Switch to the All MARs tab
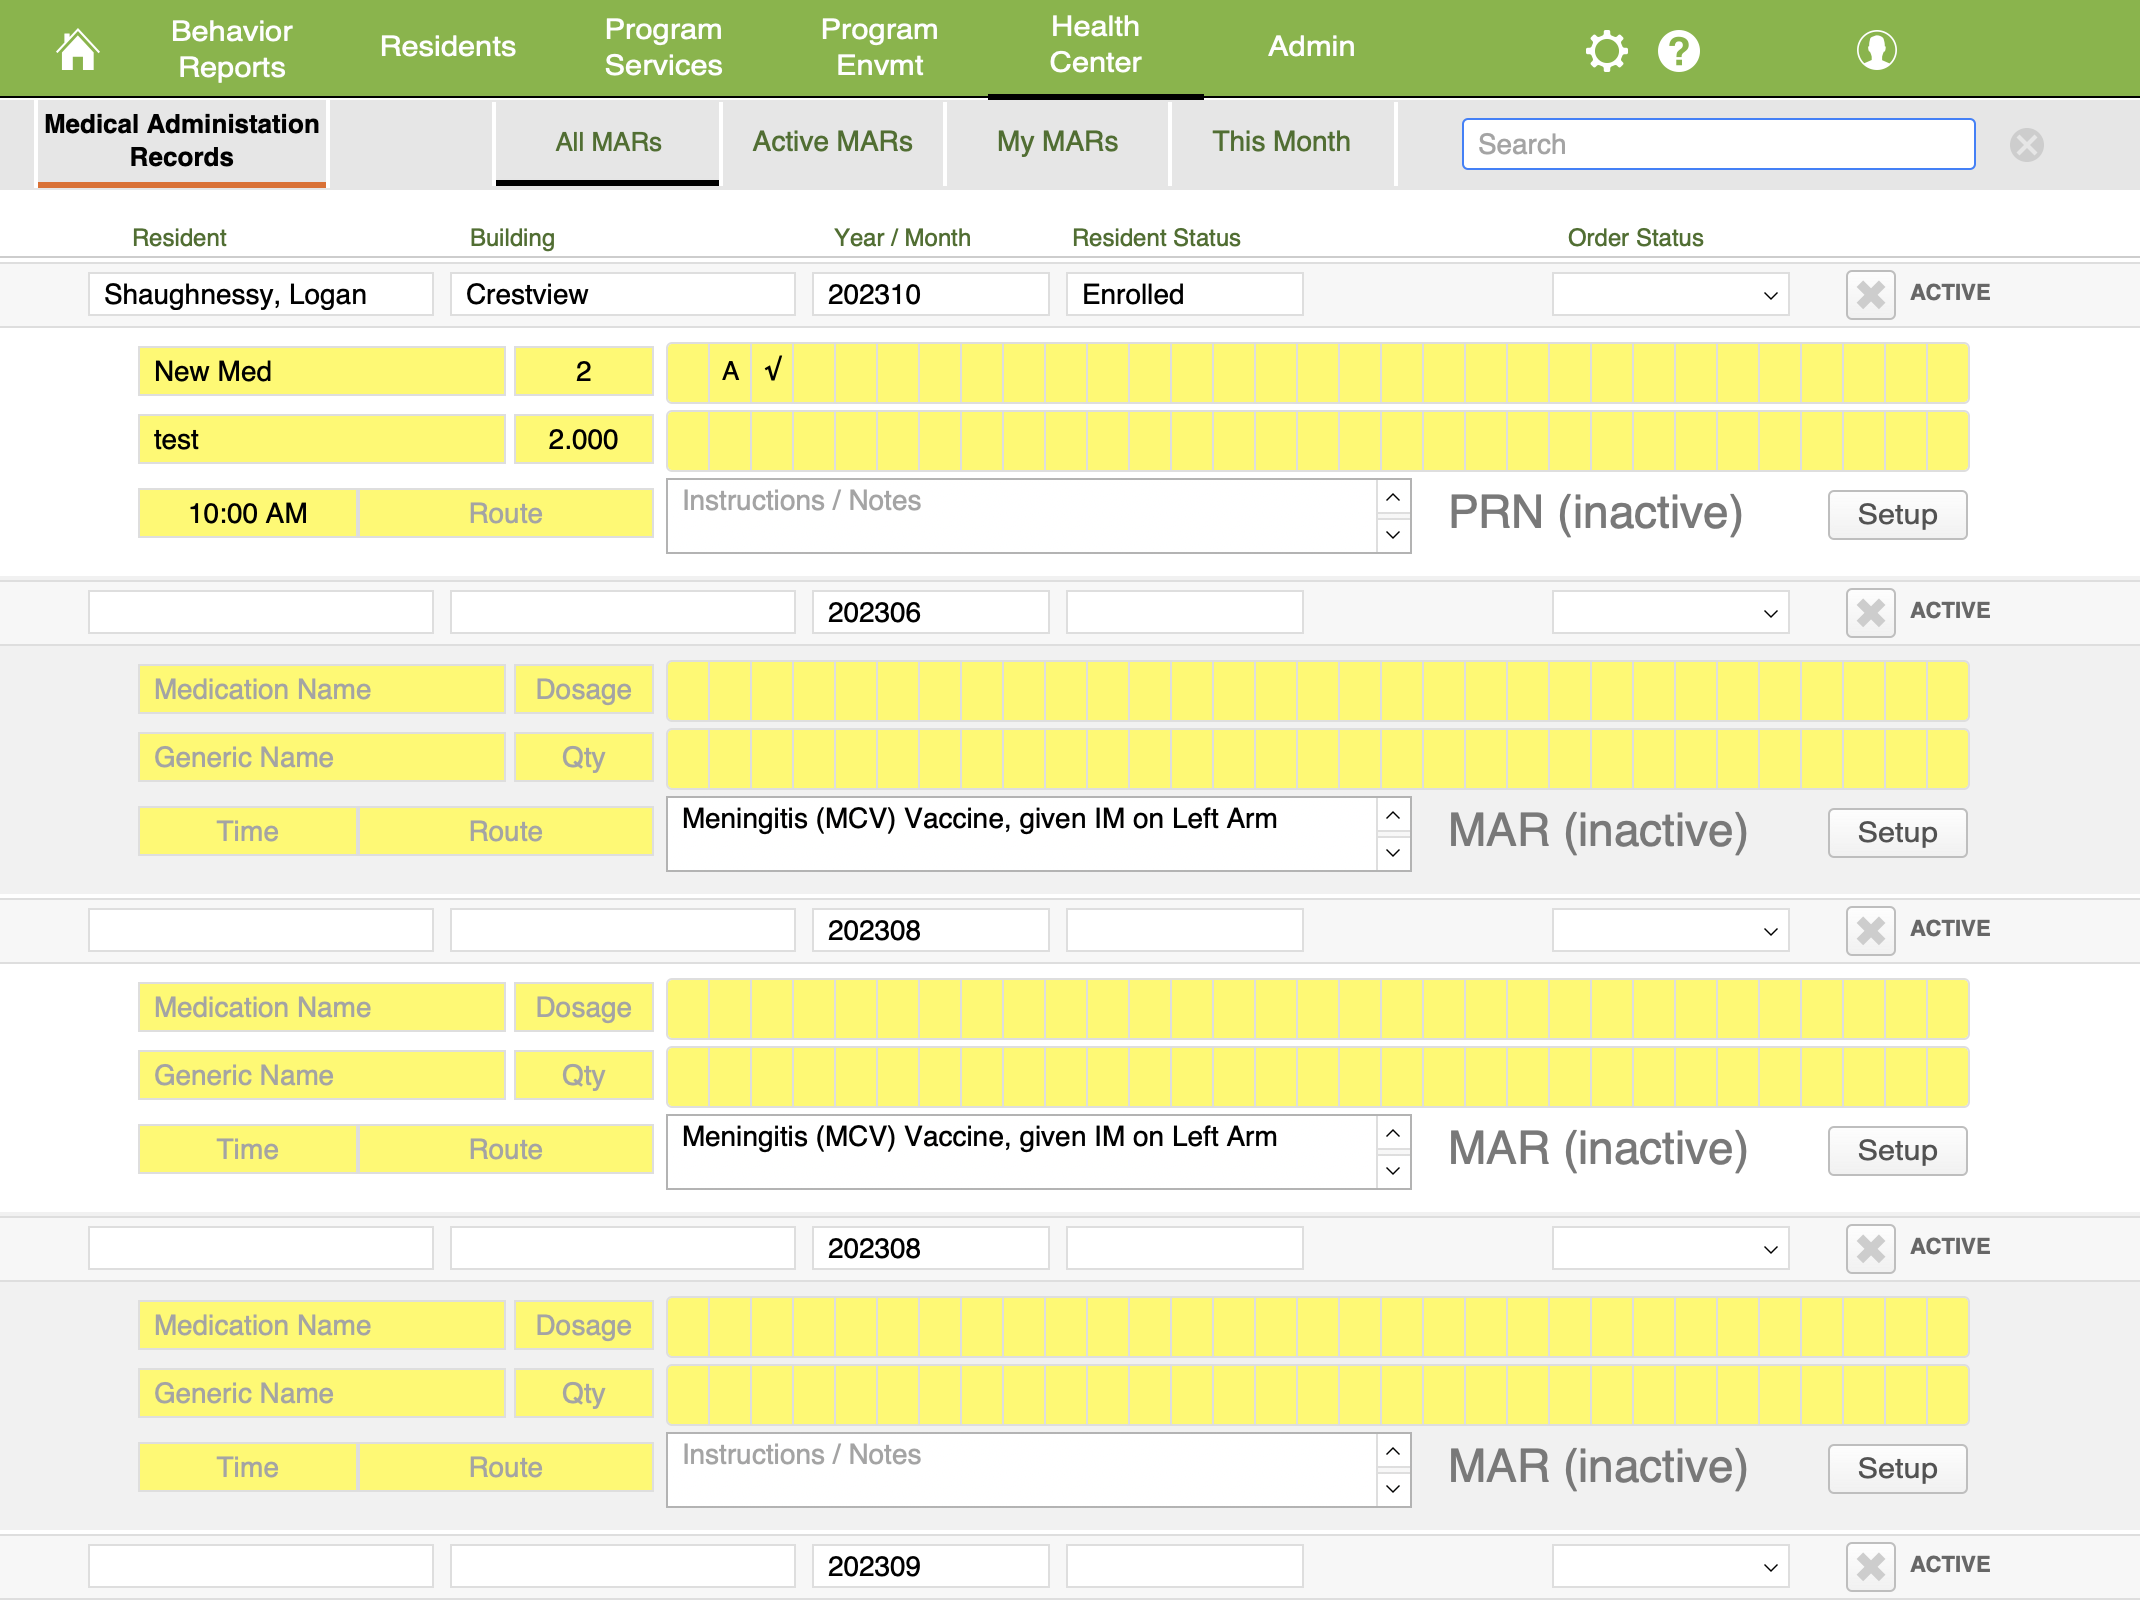Screen dimensions: 2140x1606 pyautogui.click(x=608, y=142)
